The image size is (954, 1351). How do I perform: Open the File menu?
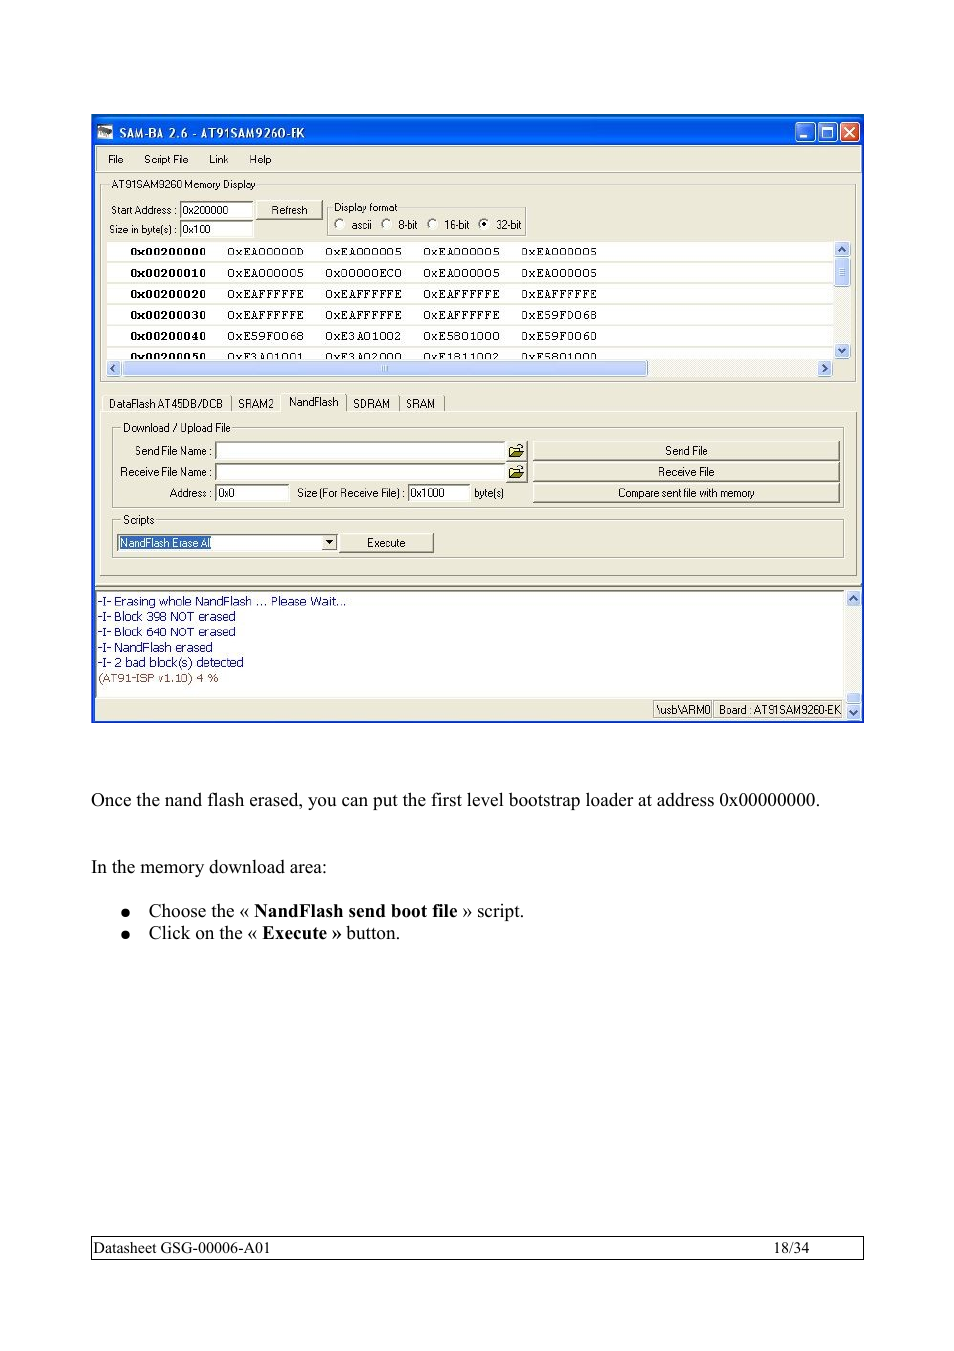pos(116,159)
